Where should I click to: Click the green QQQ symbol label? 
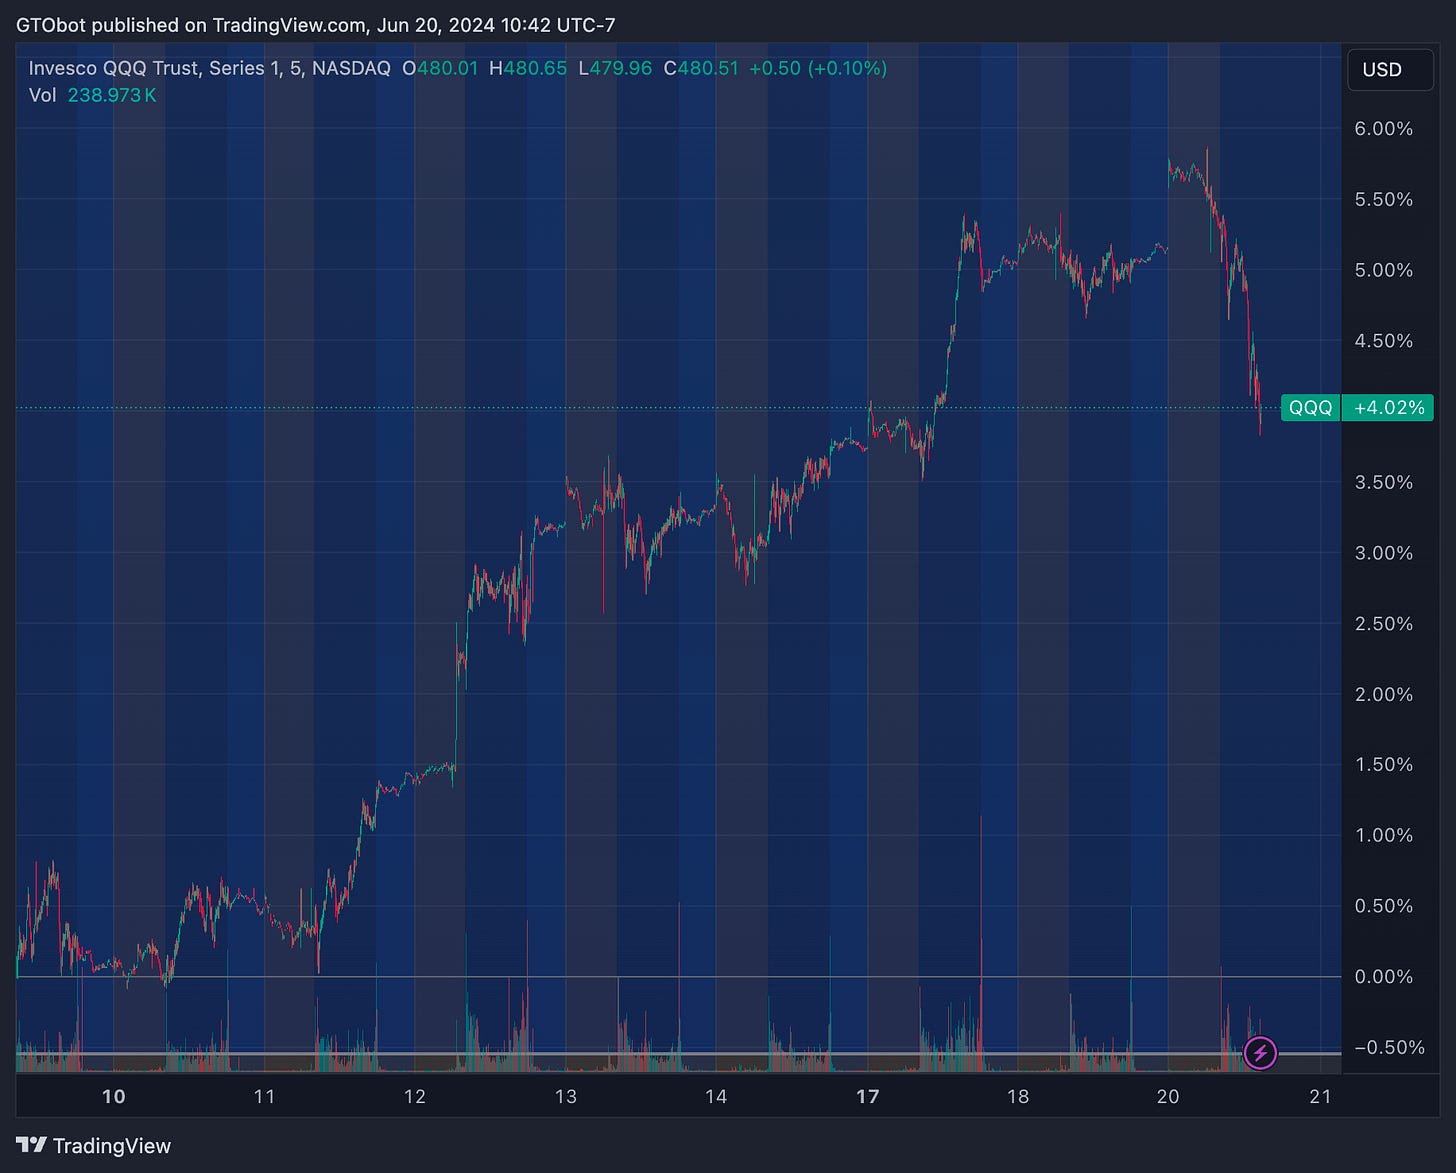[1310, 408]
